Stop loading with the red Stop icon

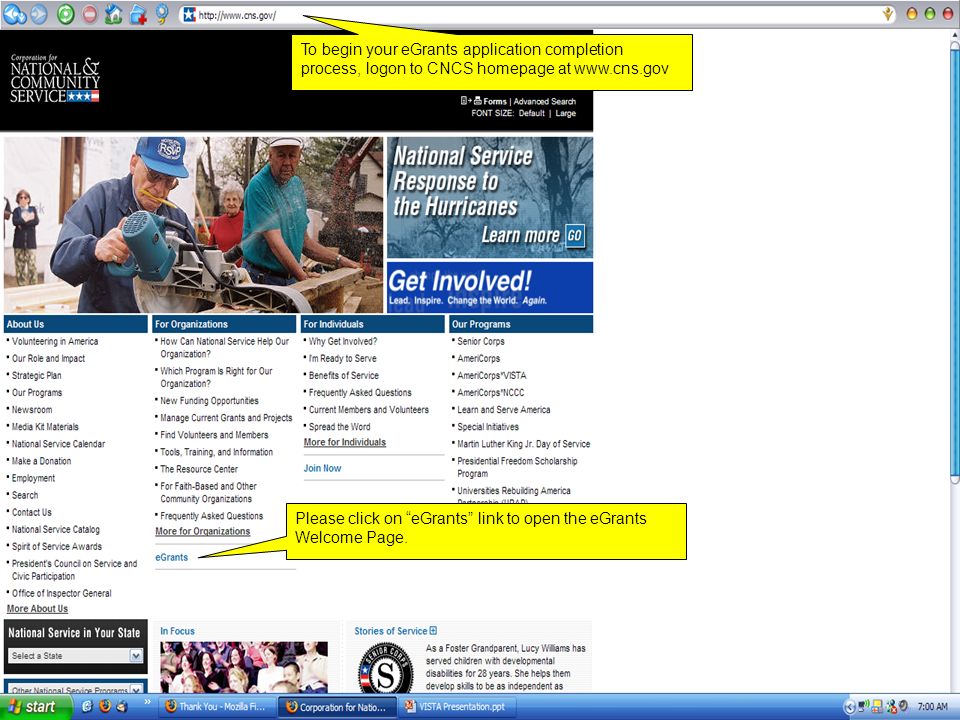[x=89, y=14]
